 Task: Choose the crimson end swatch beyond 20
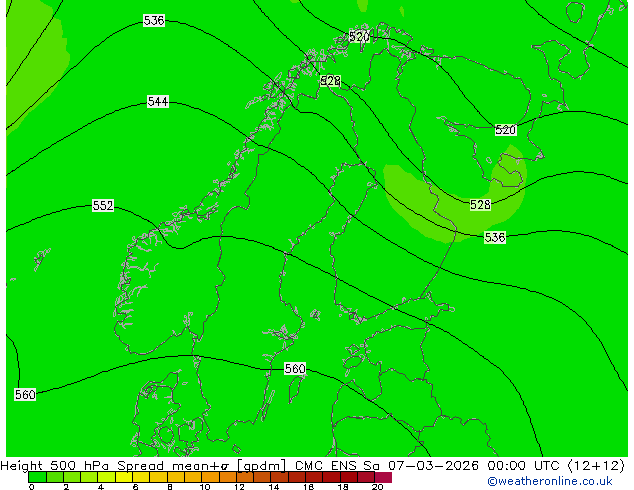coord(383,477)
